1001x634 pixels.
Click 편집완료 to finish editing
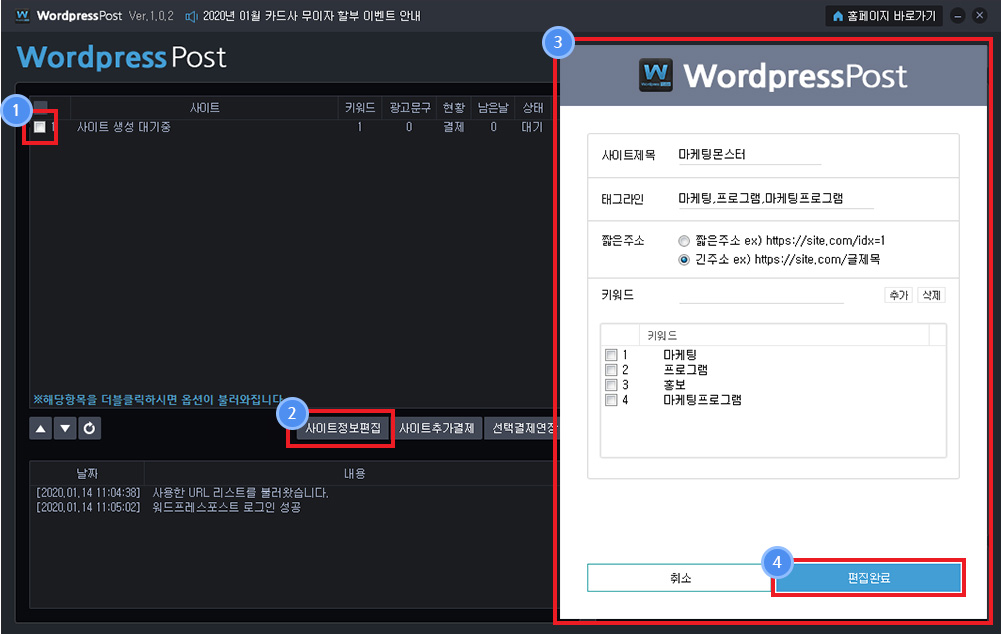click(868, 578)
